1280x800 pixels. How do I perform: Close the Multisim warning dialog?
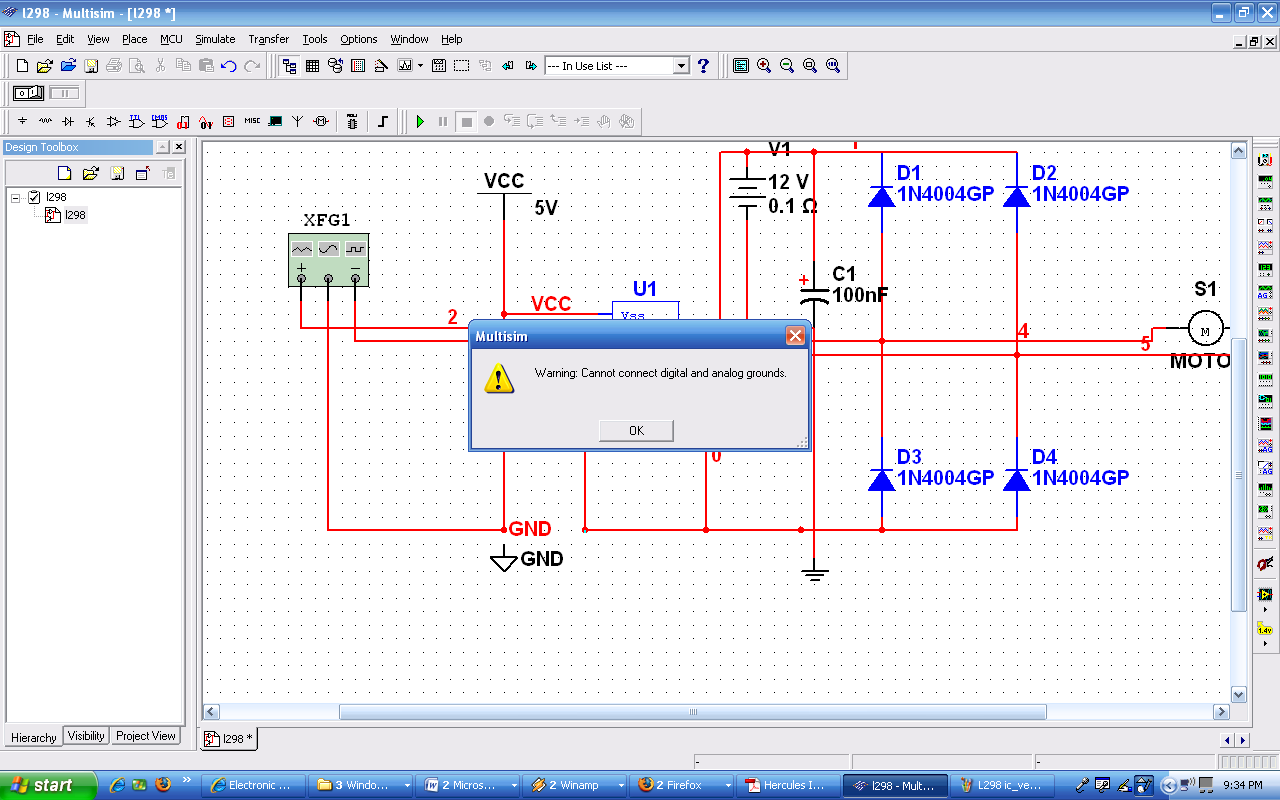(795, 336)
